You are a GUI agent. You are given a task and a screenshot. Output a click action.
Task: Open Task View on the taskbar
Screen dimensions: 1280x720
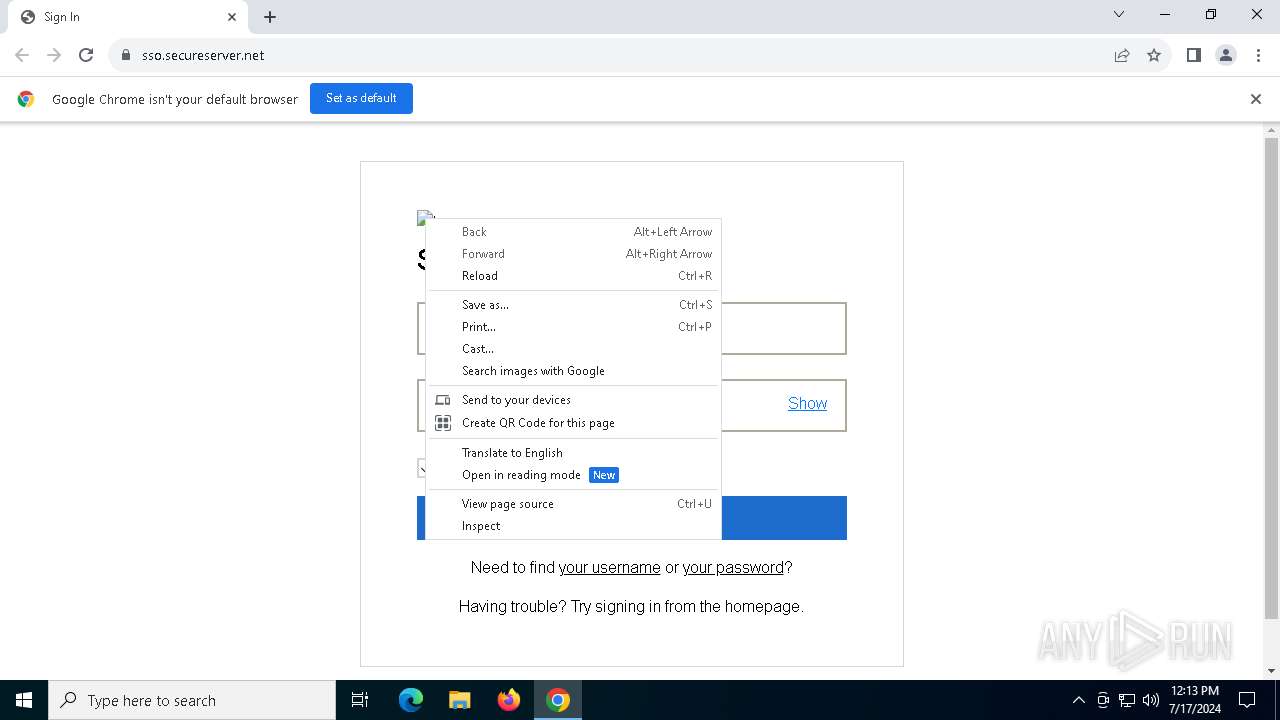[x=360, y=700]
